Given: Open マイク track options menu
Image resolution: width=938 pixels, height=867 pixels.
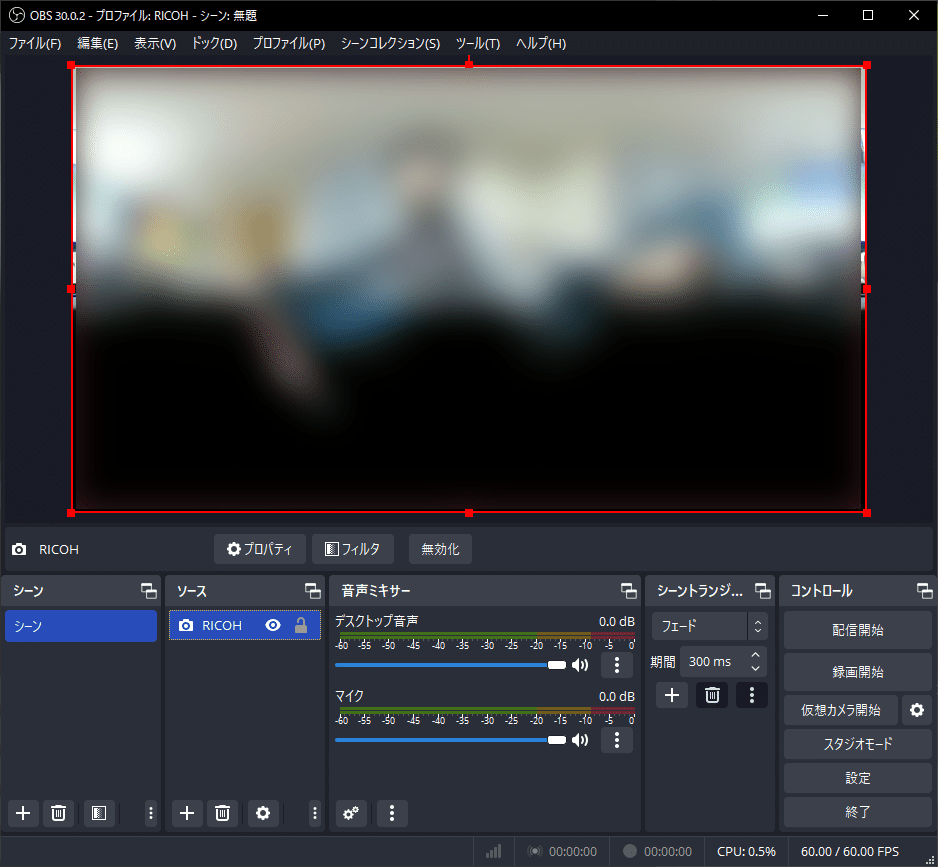Looking at the screenshot, I should [617, 740].
